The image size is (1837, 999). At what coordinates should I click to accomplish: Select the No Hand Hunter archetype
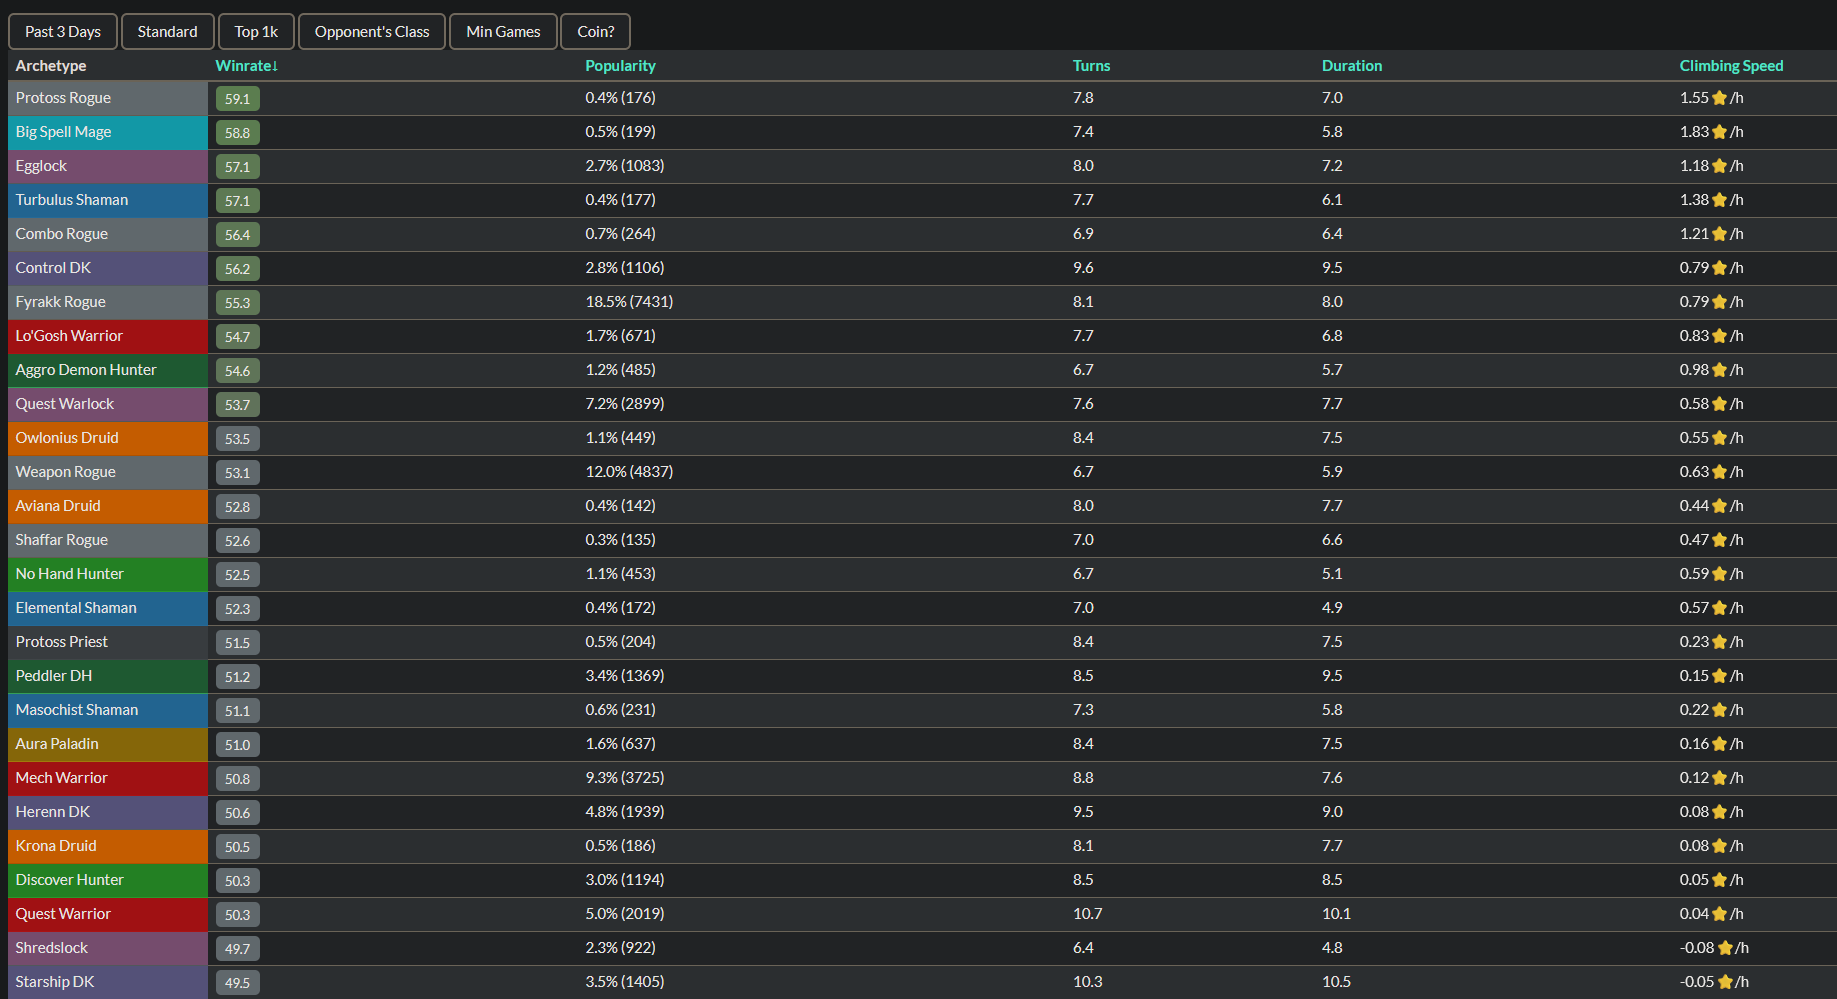pos(108,574)
